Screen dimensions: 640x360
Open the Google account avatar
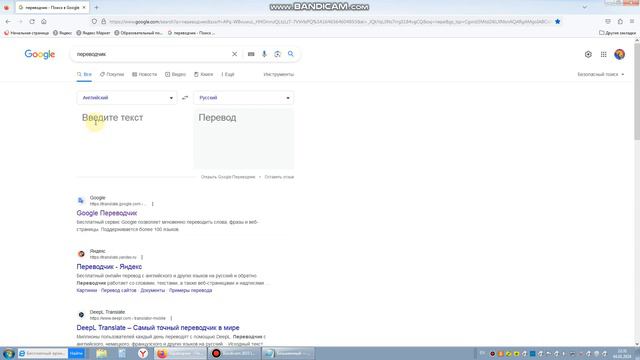[x=620, y=54]
